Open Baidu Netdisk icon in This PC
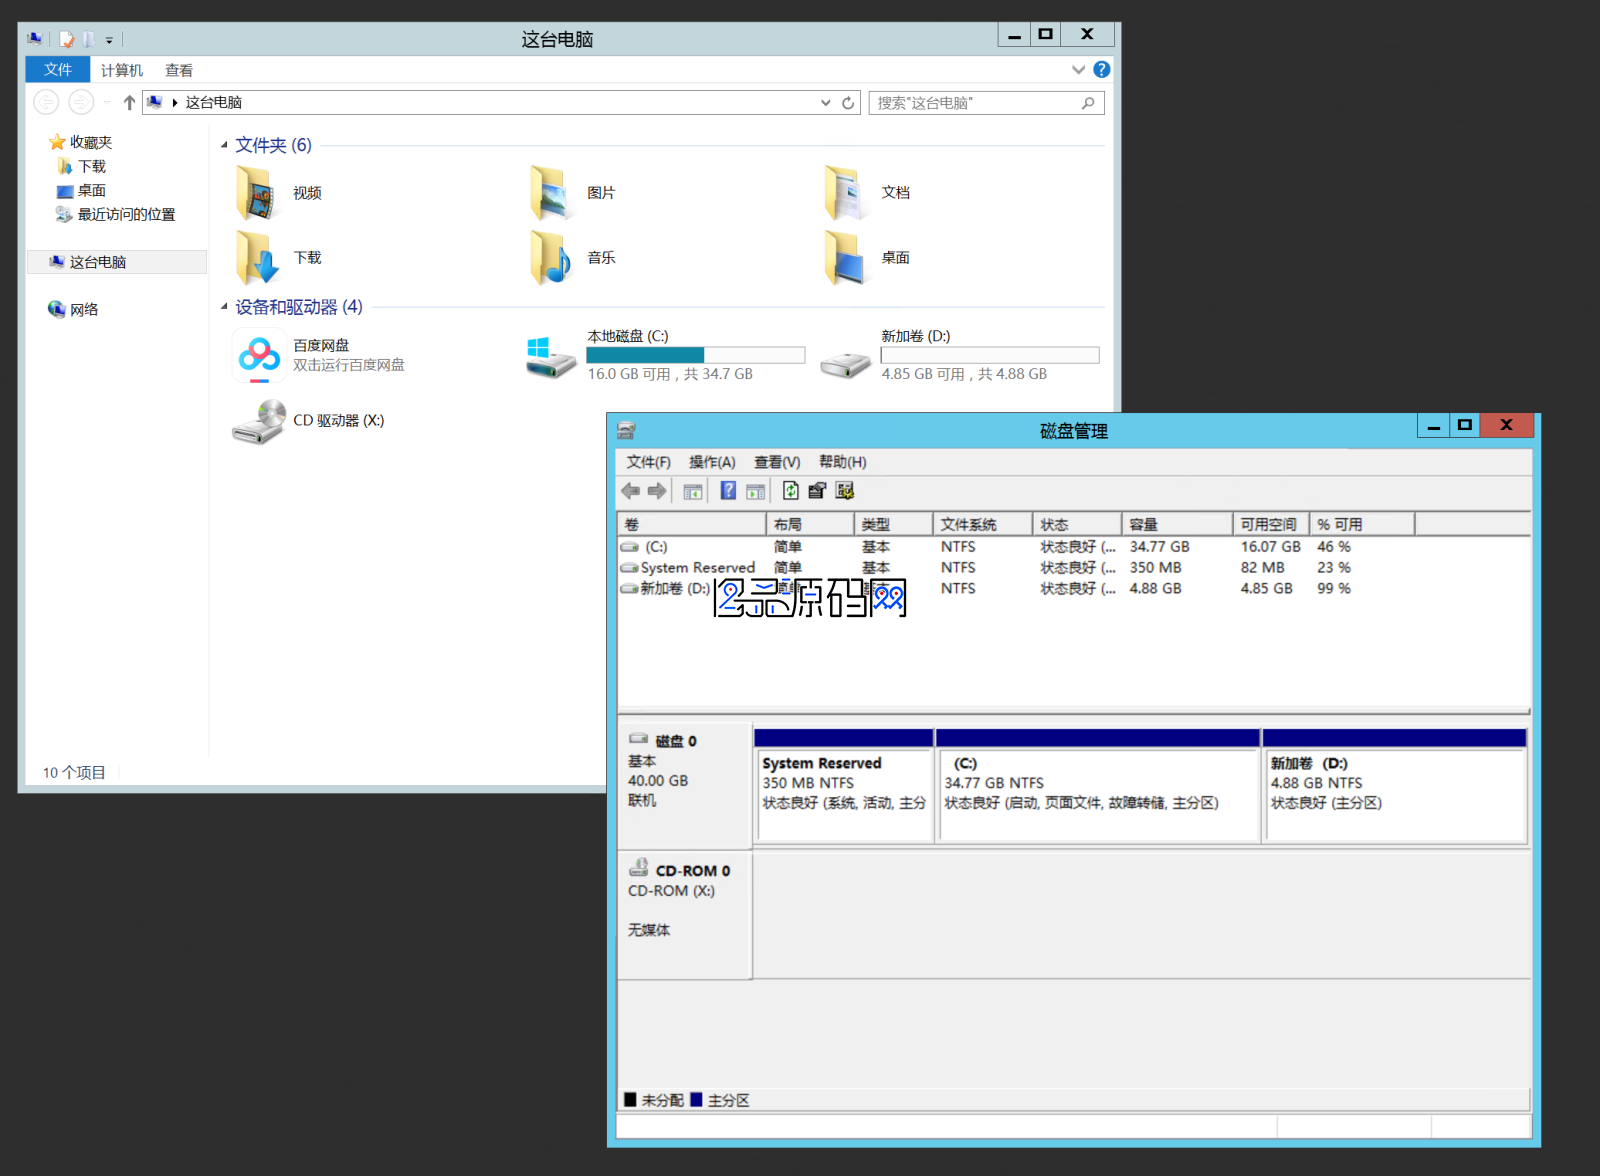This screenshot has height=1176, width=1600. pyautogui.click(x=259, y=357)
